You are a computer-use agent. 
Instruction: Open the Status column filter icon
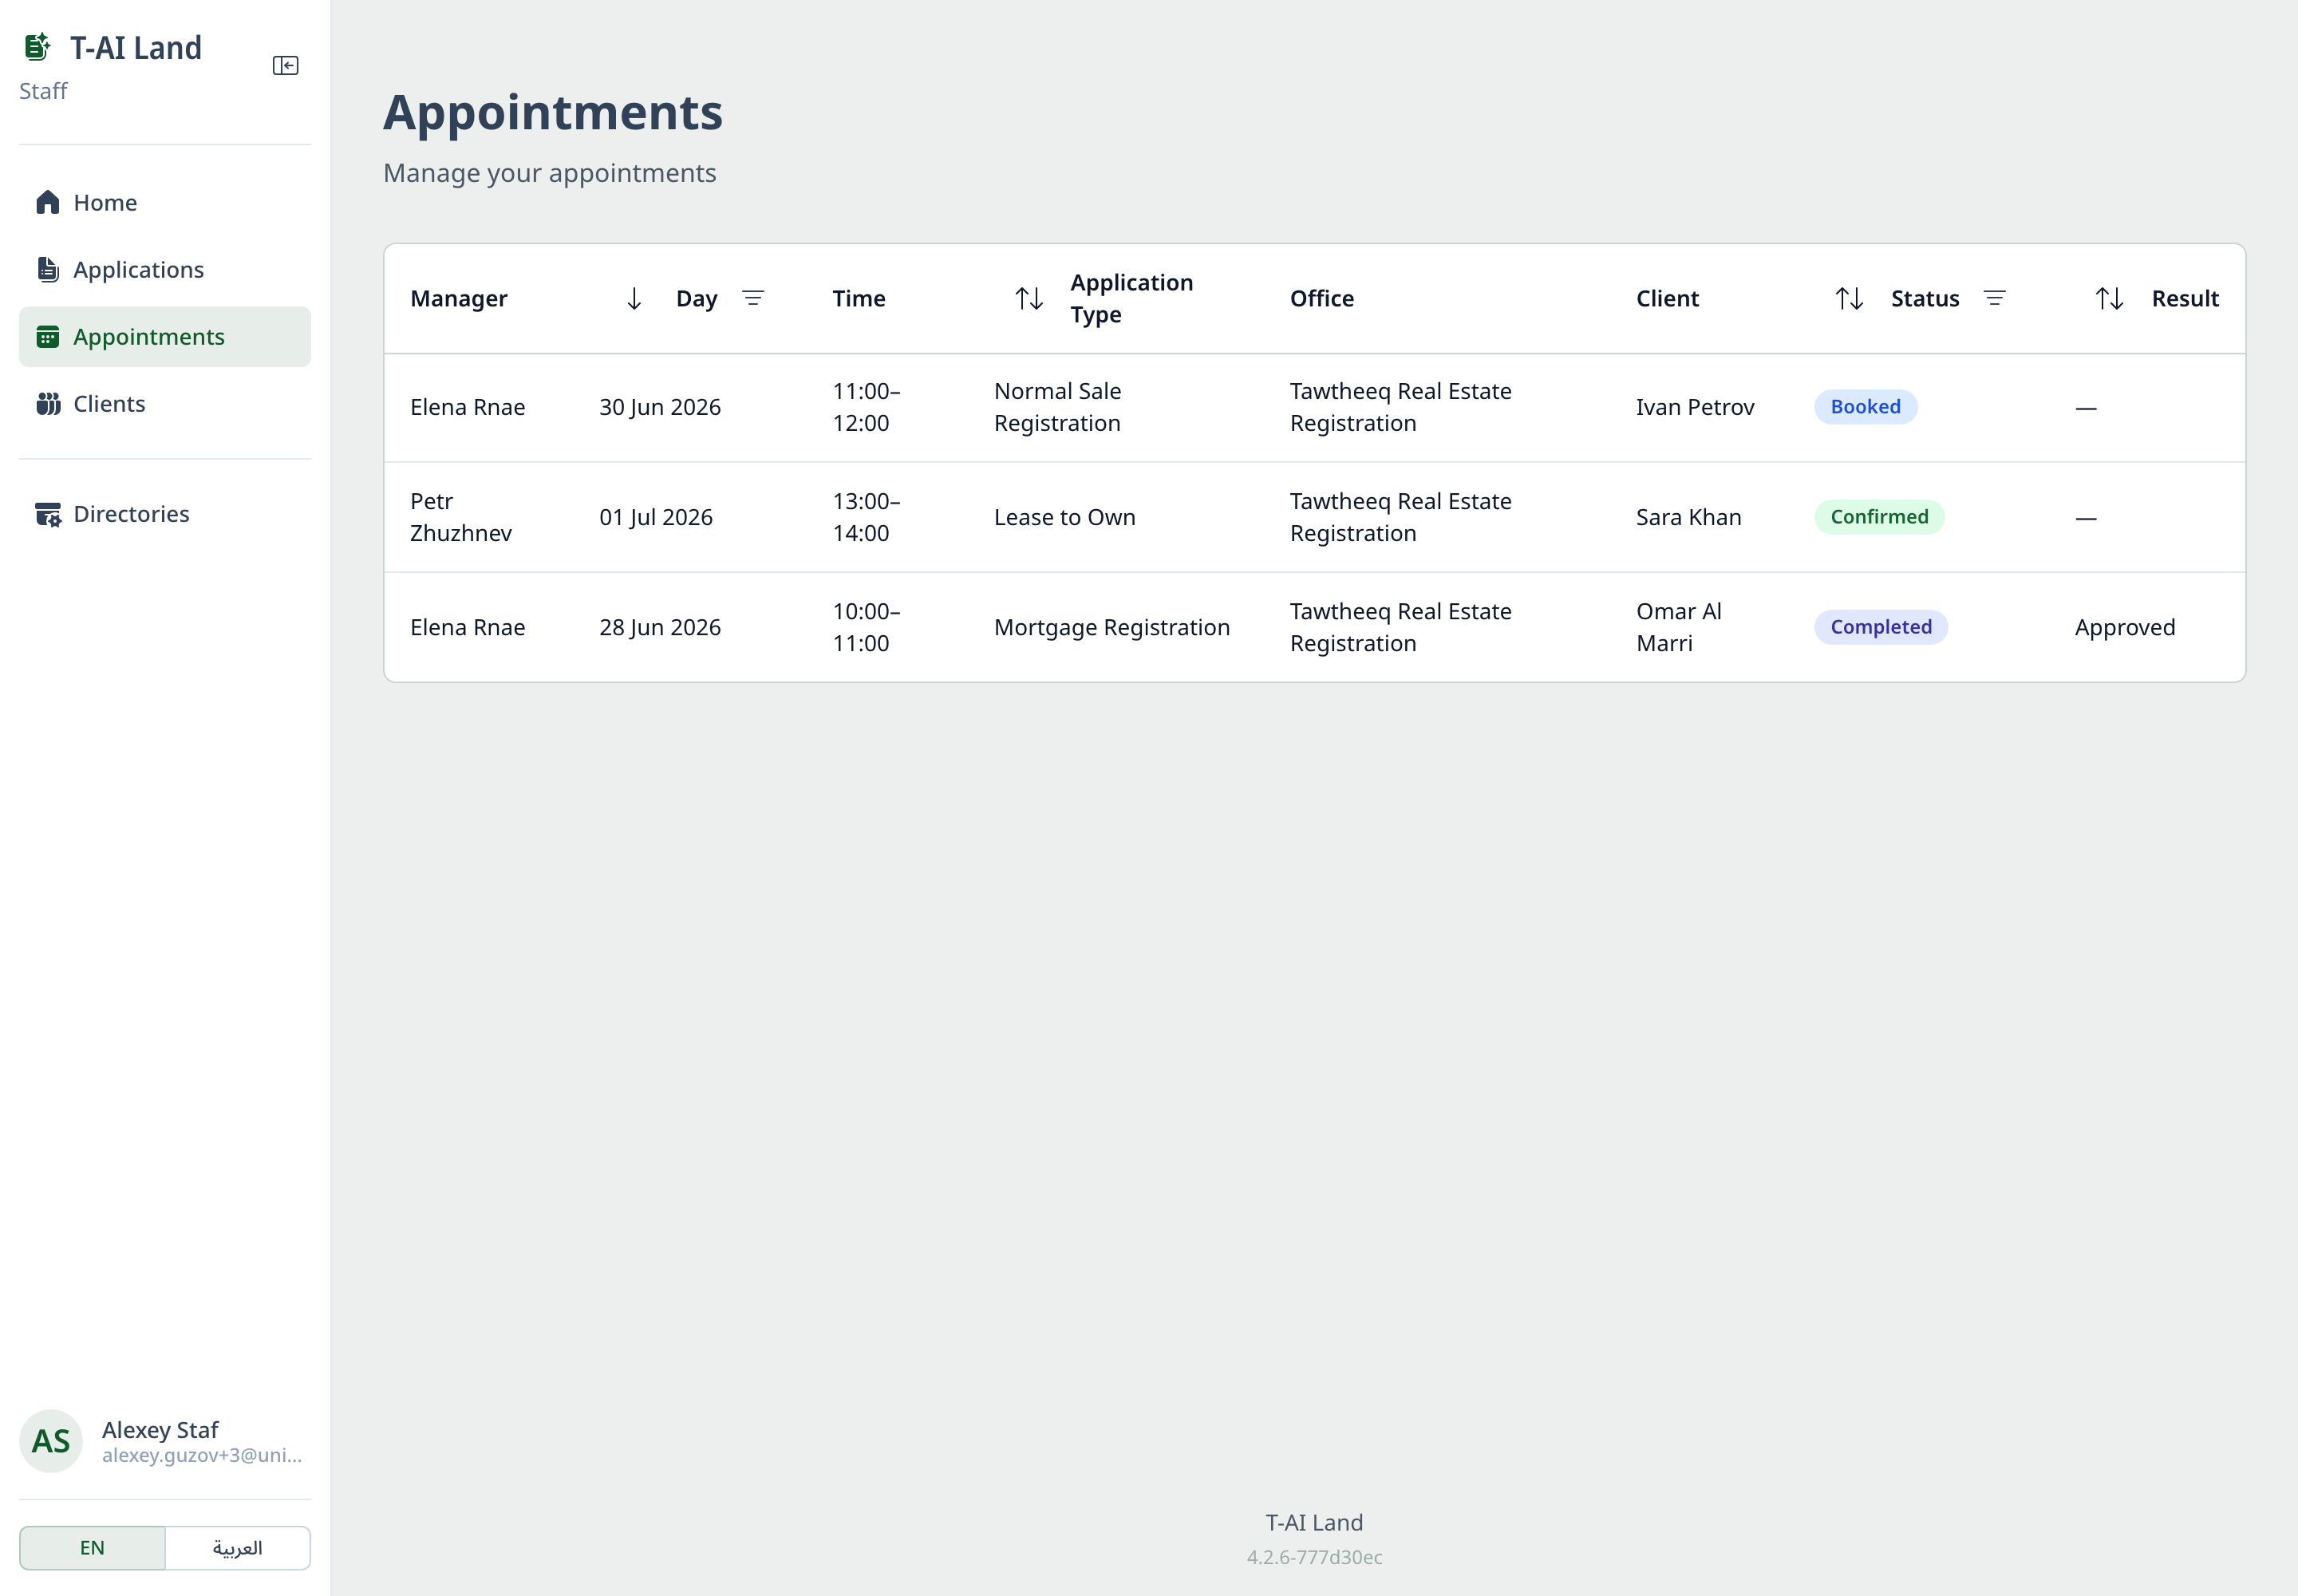[1995, 298]
